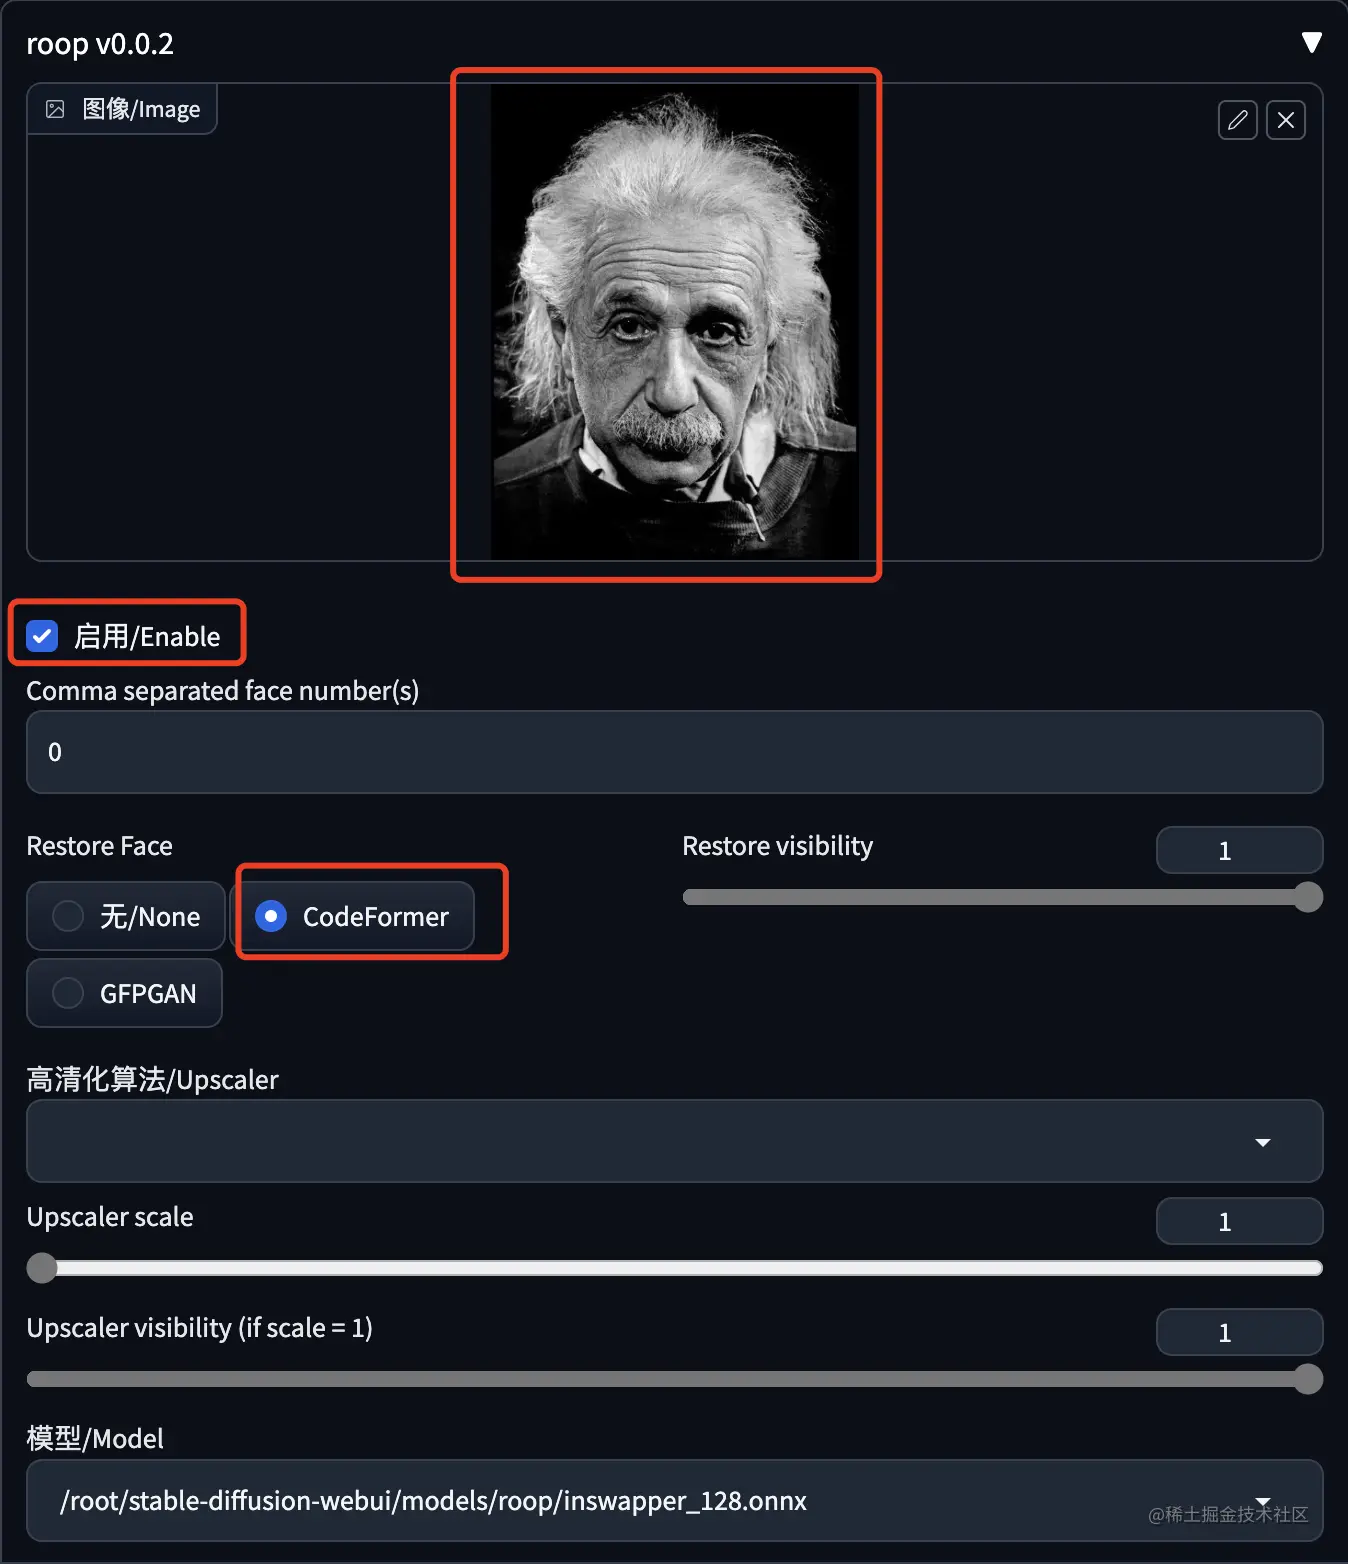Image resolution: width=1348 pixels, height=1564 pixels.
Task: Click the Upscaler scale value box
Action: [x=1240, y=1222]
